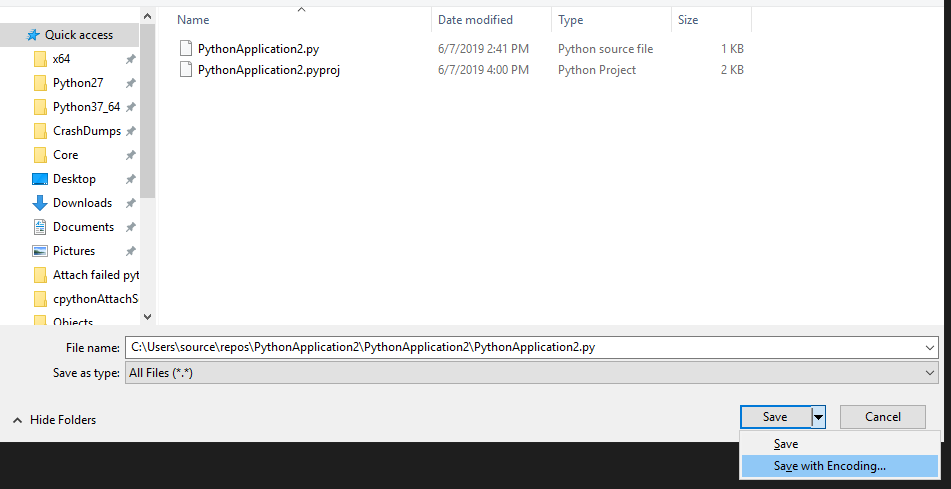
Task: Click the PythonApplication2.py file icon
Action: pyautogui.click(x=187, y=49)
